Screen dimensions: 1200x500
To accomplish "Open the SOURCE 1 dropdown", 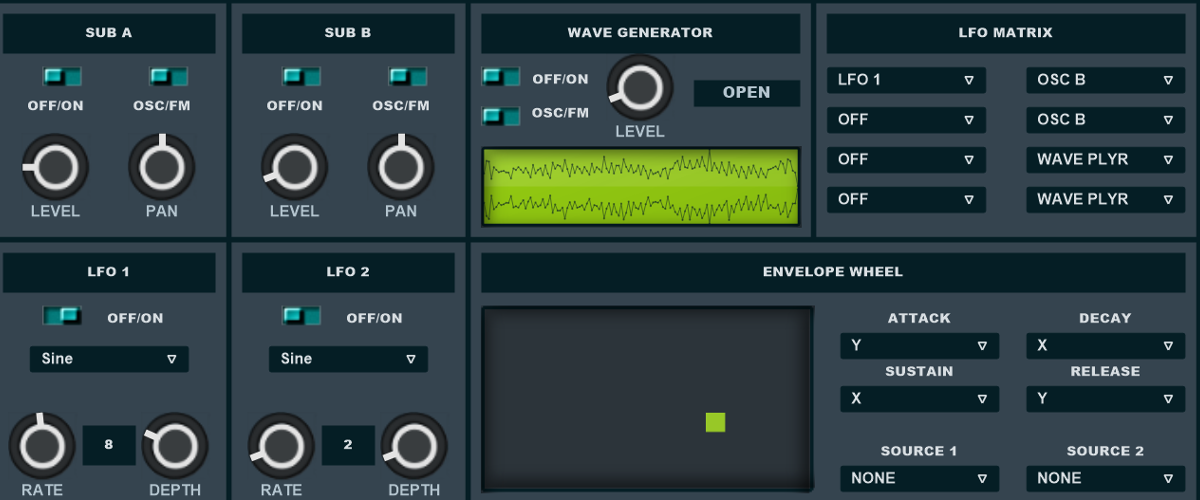I will [x=919, y=479].
